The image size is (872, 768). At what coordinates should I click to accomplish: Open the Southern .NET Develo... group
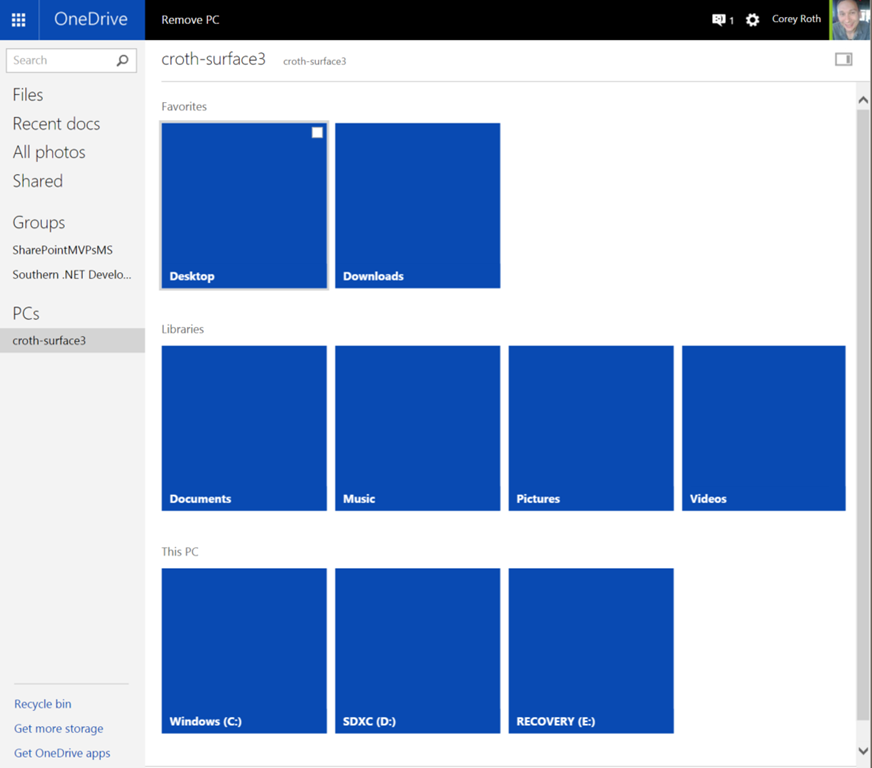click(72, 275)
